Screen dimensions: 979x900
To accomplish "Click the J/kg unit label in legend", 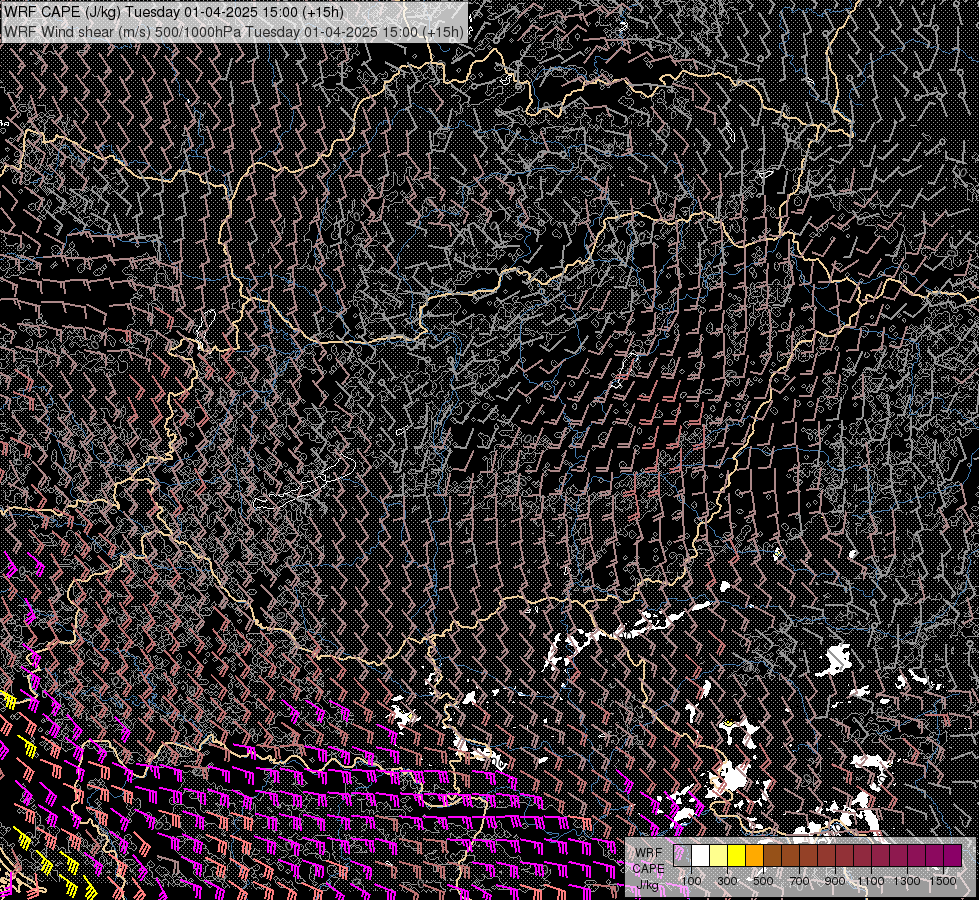I will [647, 885].
